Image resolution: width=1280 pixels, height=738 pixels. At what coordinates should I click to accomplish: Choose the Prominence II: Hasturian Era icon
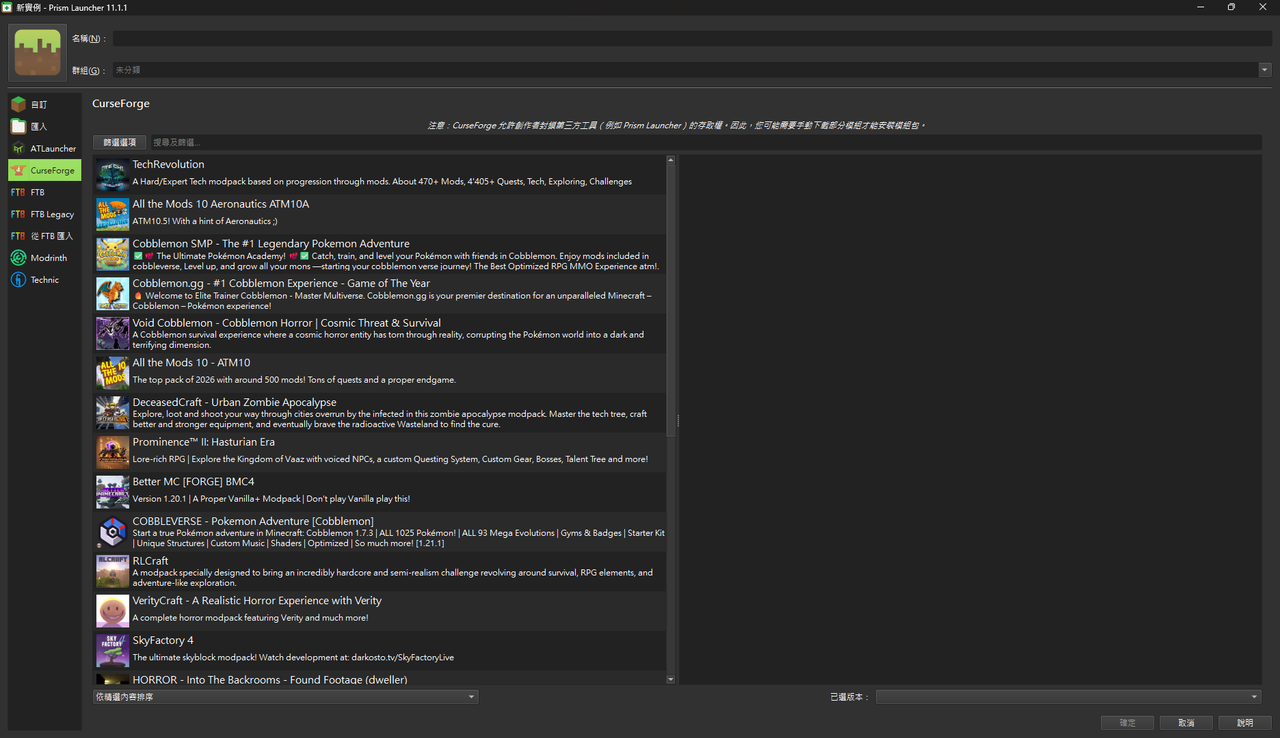112,453
